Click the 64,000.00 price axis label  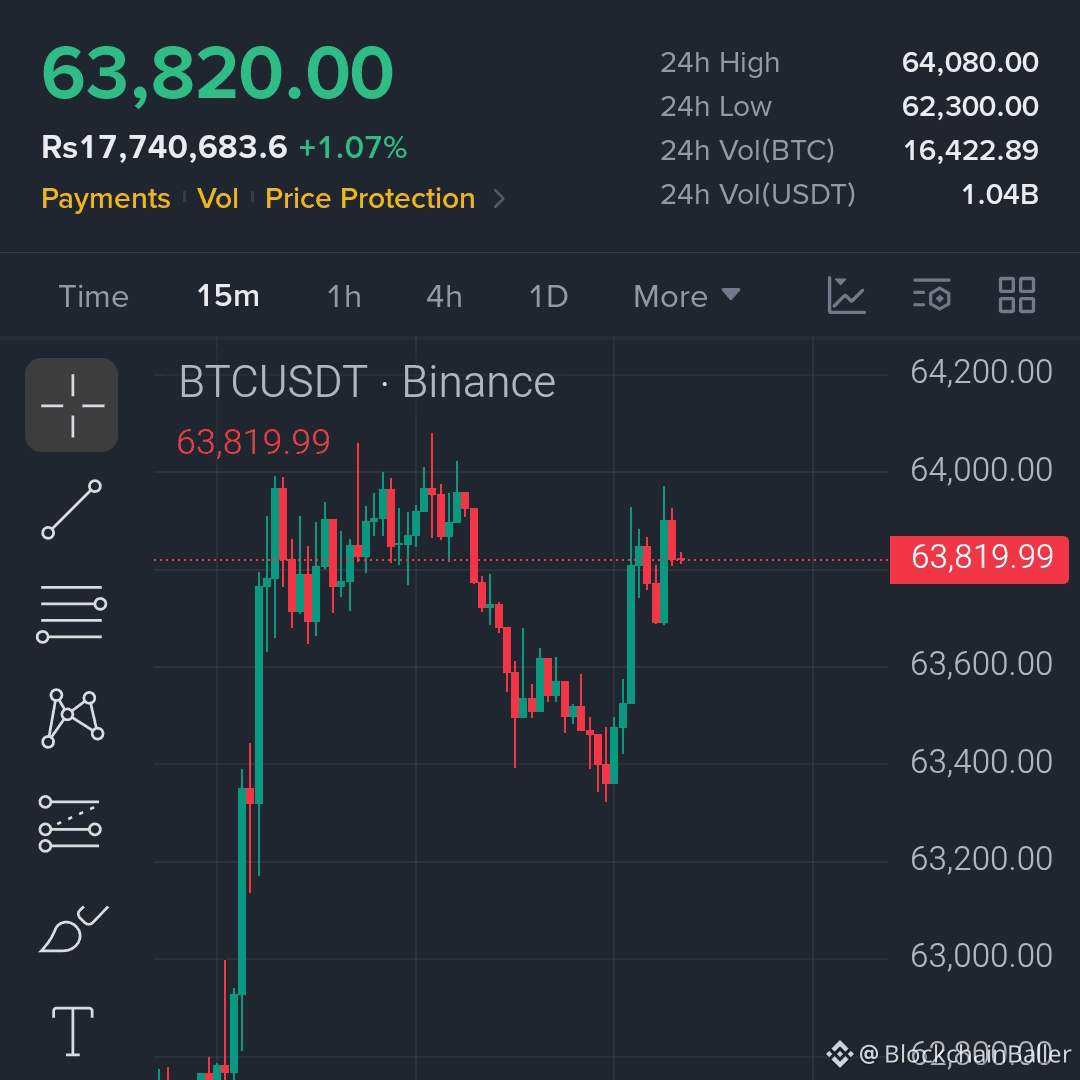coord(981,470)
